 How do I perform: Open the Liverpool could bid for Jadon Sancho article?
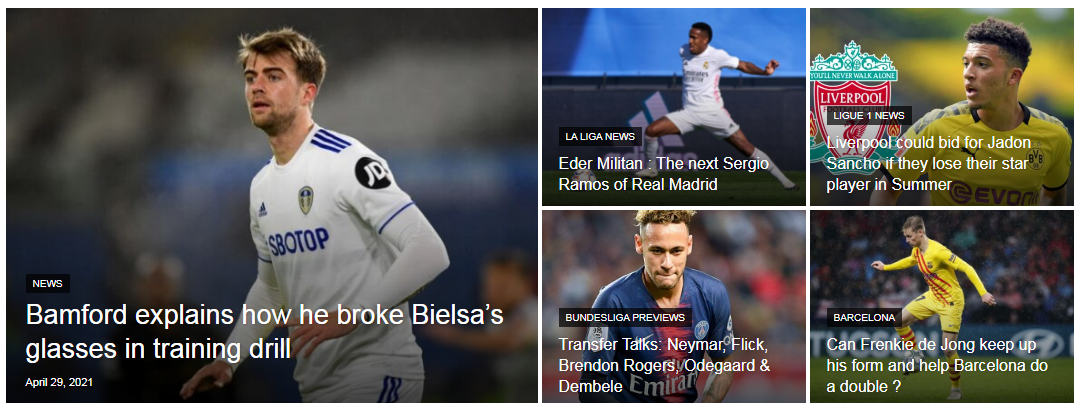click(929, 163)
